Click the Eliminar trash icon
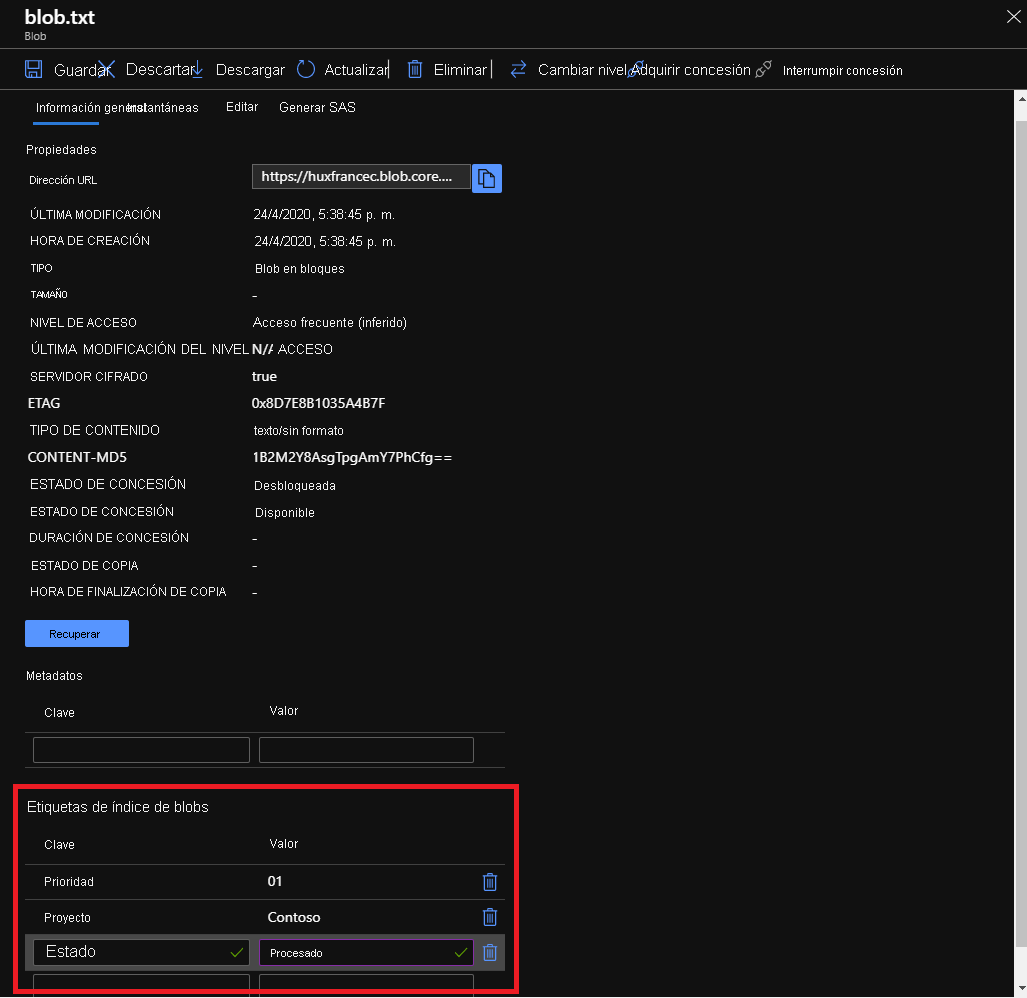The width and height of the screenshot is (1027, 998). (415, 69)
